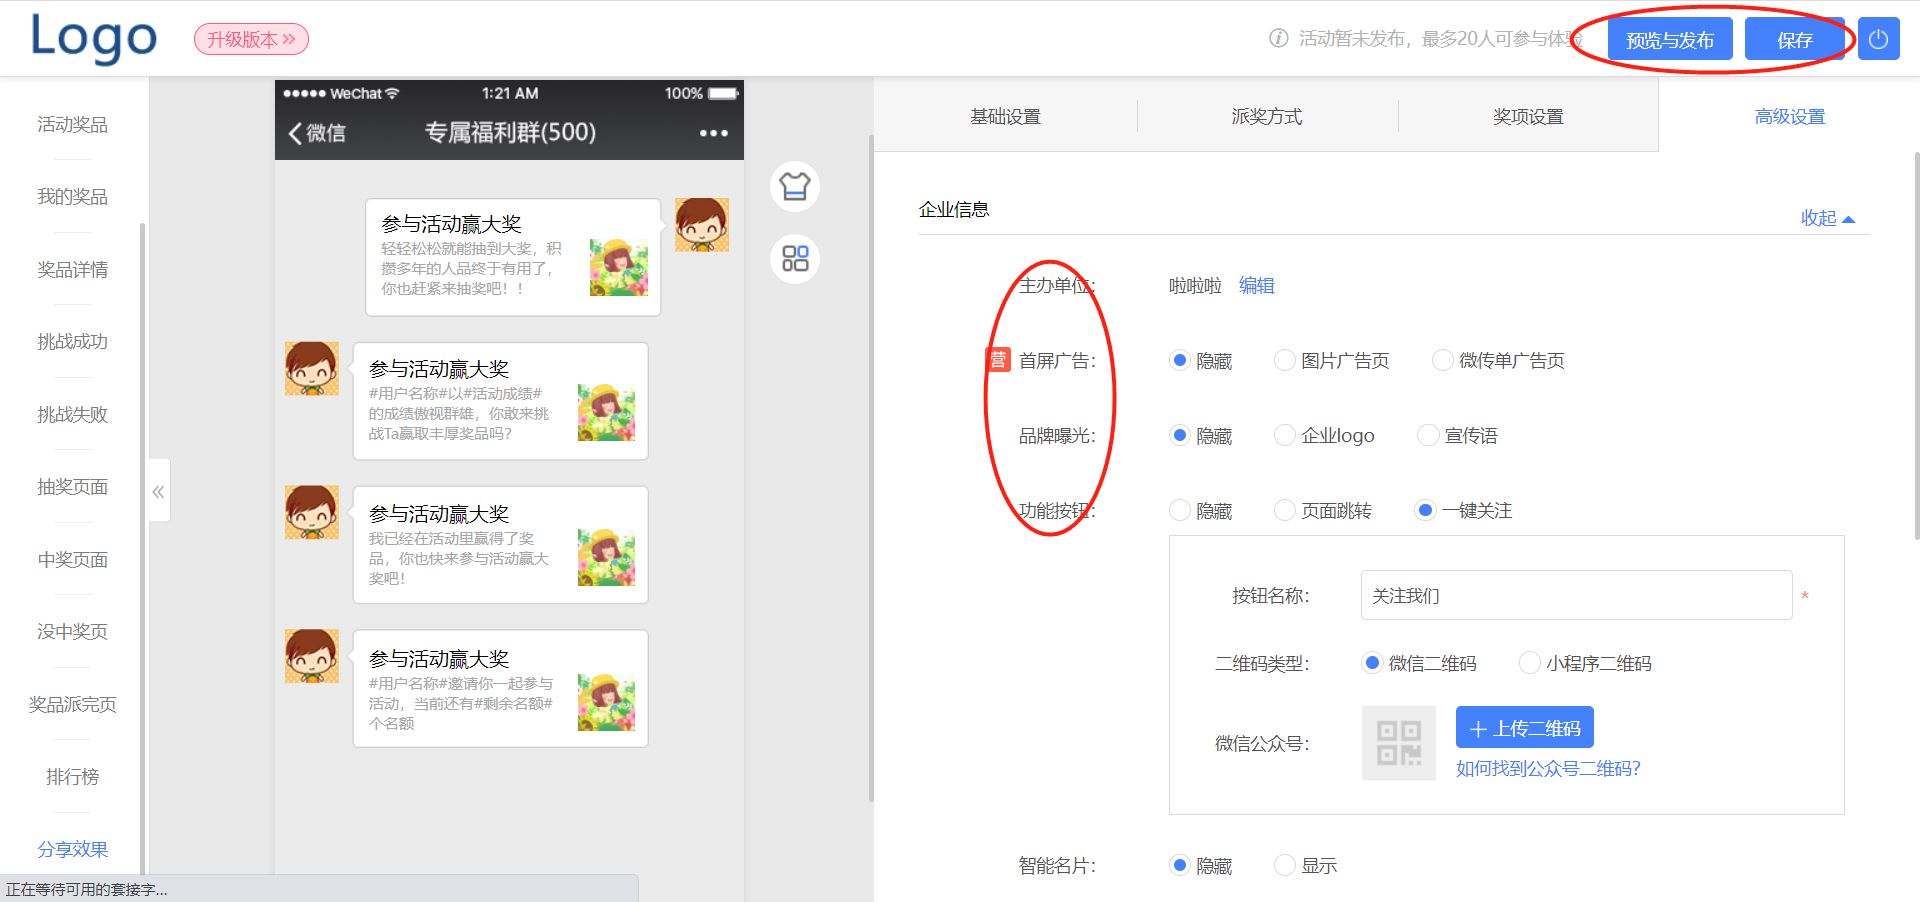Click the avatar beside the top chat bubble
The image size is (1920, 902).
[x=701, y=224]
